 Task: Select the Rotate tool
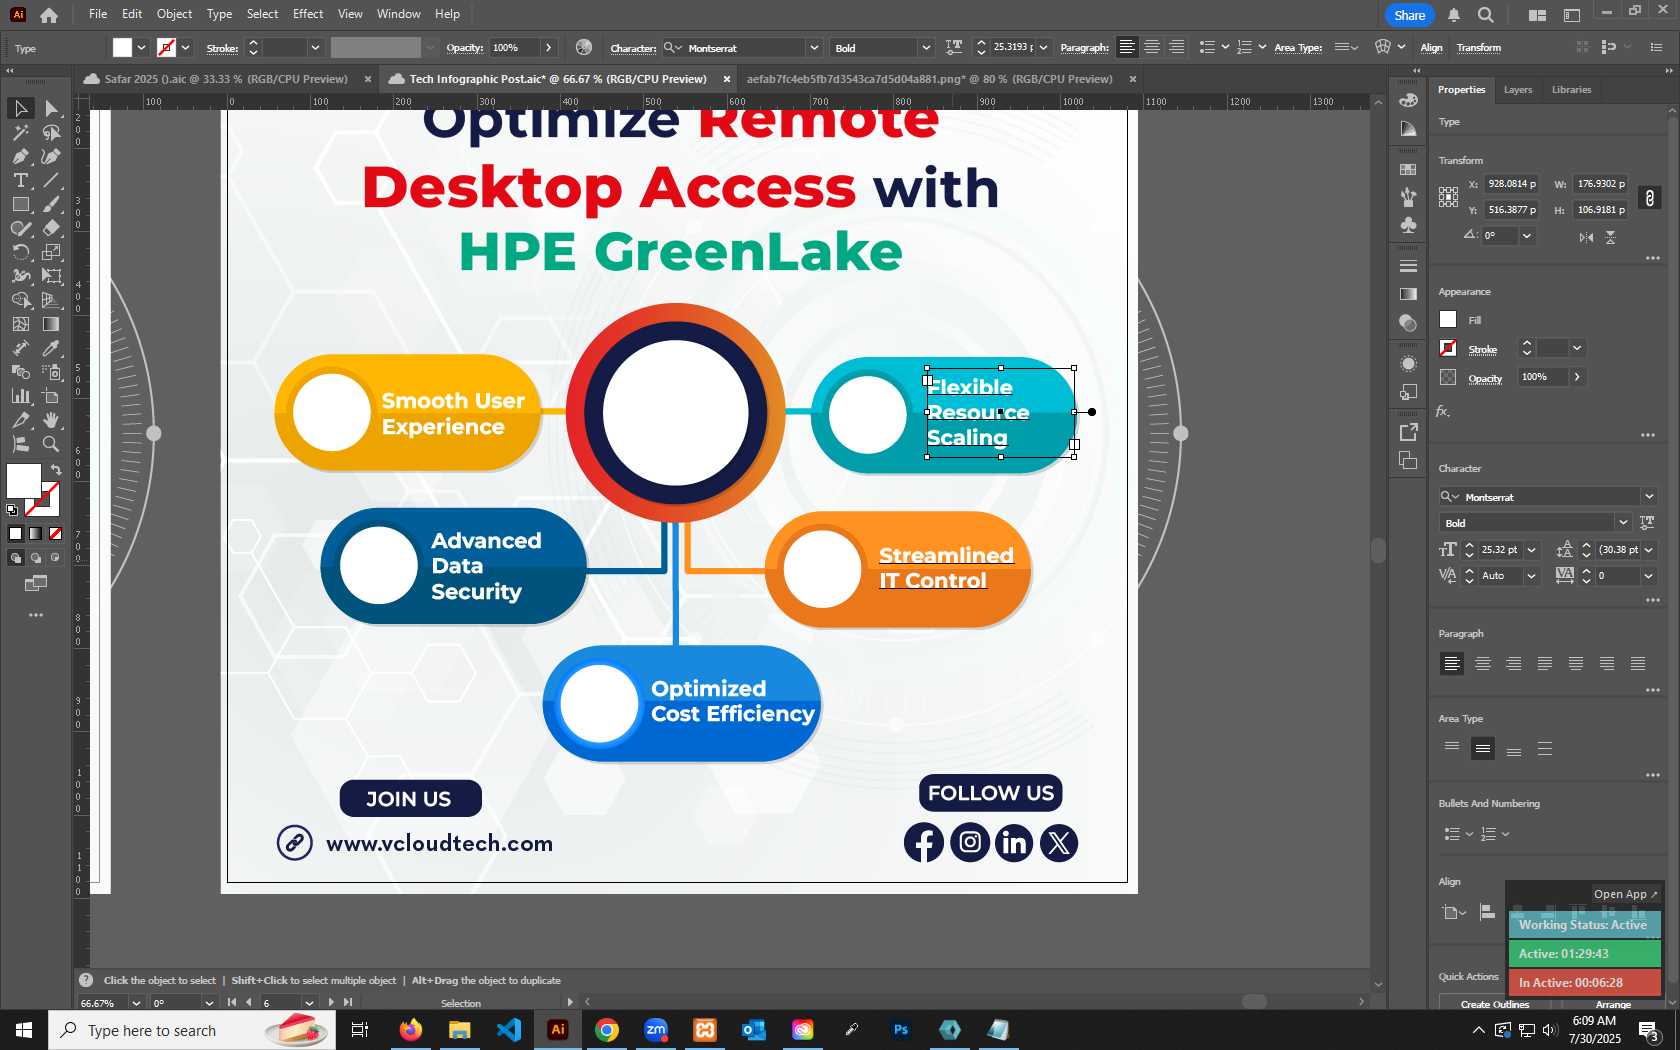pos(20,252)
